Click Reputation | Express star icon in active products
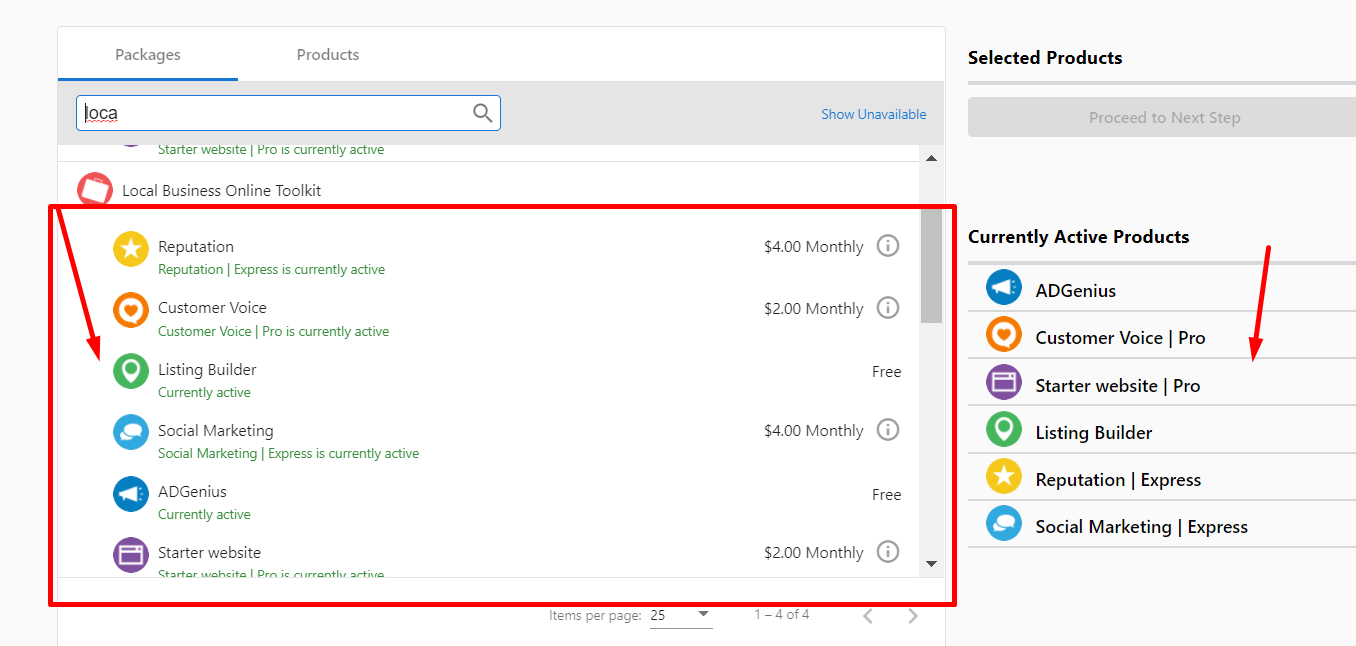Screen dimensions: 1356x646 coord(1004,477)
